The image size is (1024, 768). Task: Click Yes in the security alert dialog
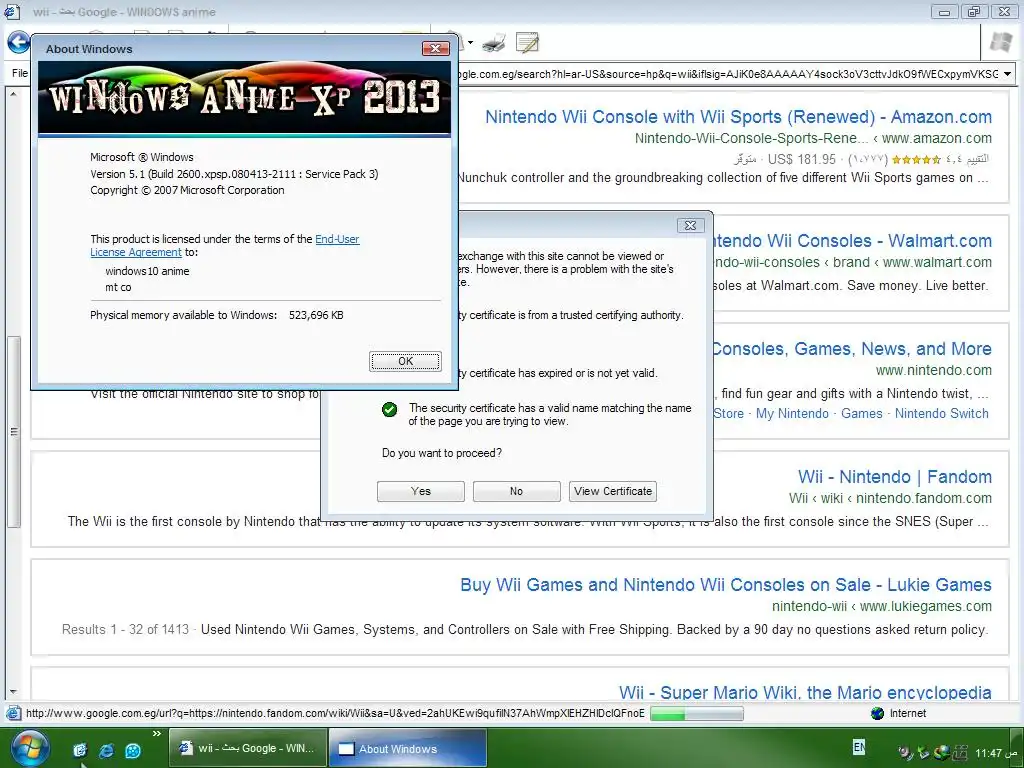tap(421, 491)
